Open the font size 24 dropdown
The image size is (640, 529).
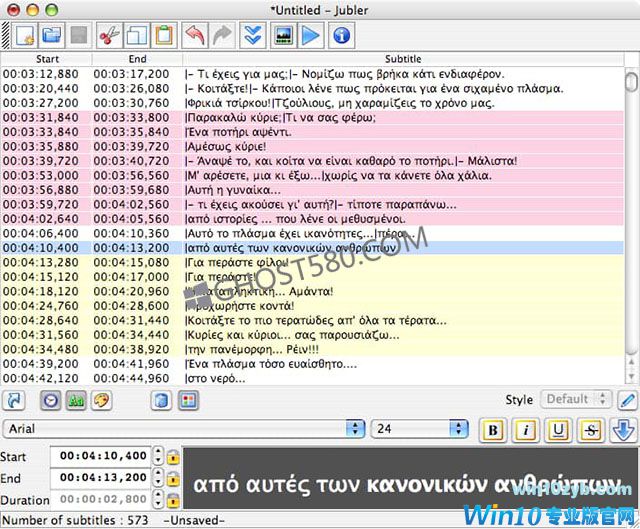pyautogui.click(x=419, y=429)
